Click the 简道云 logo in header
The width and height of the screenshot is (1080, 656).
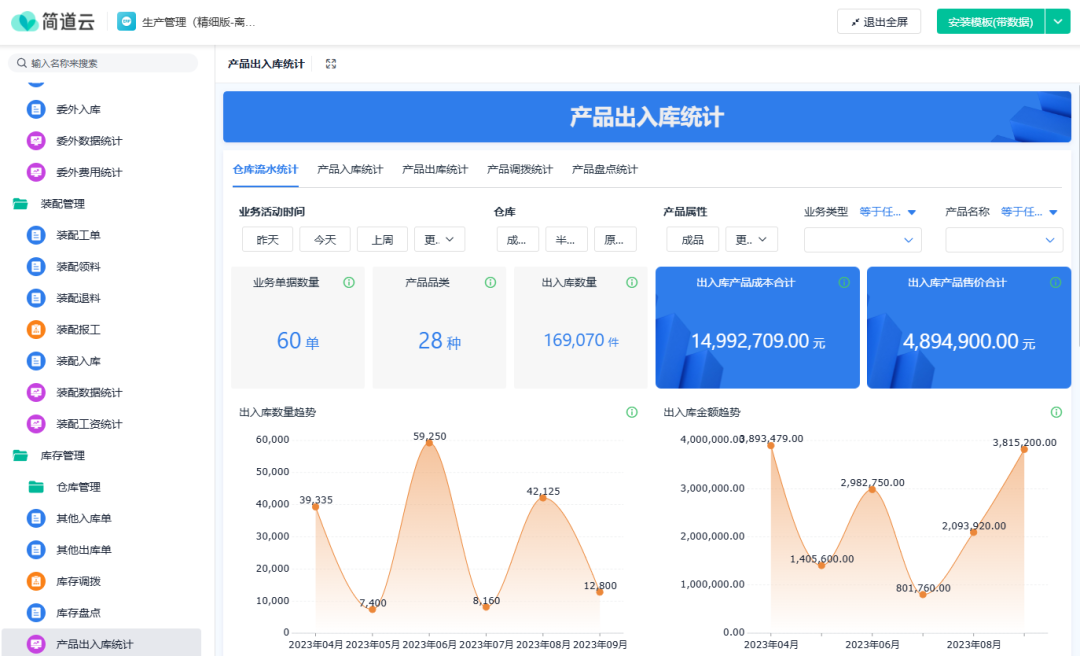(x=54, y=21)
